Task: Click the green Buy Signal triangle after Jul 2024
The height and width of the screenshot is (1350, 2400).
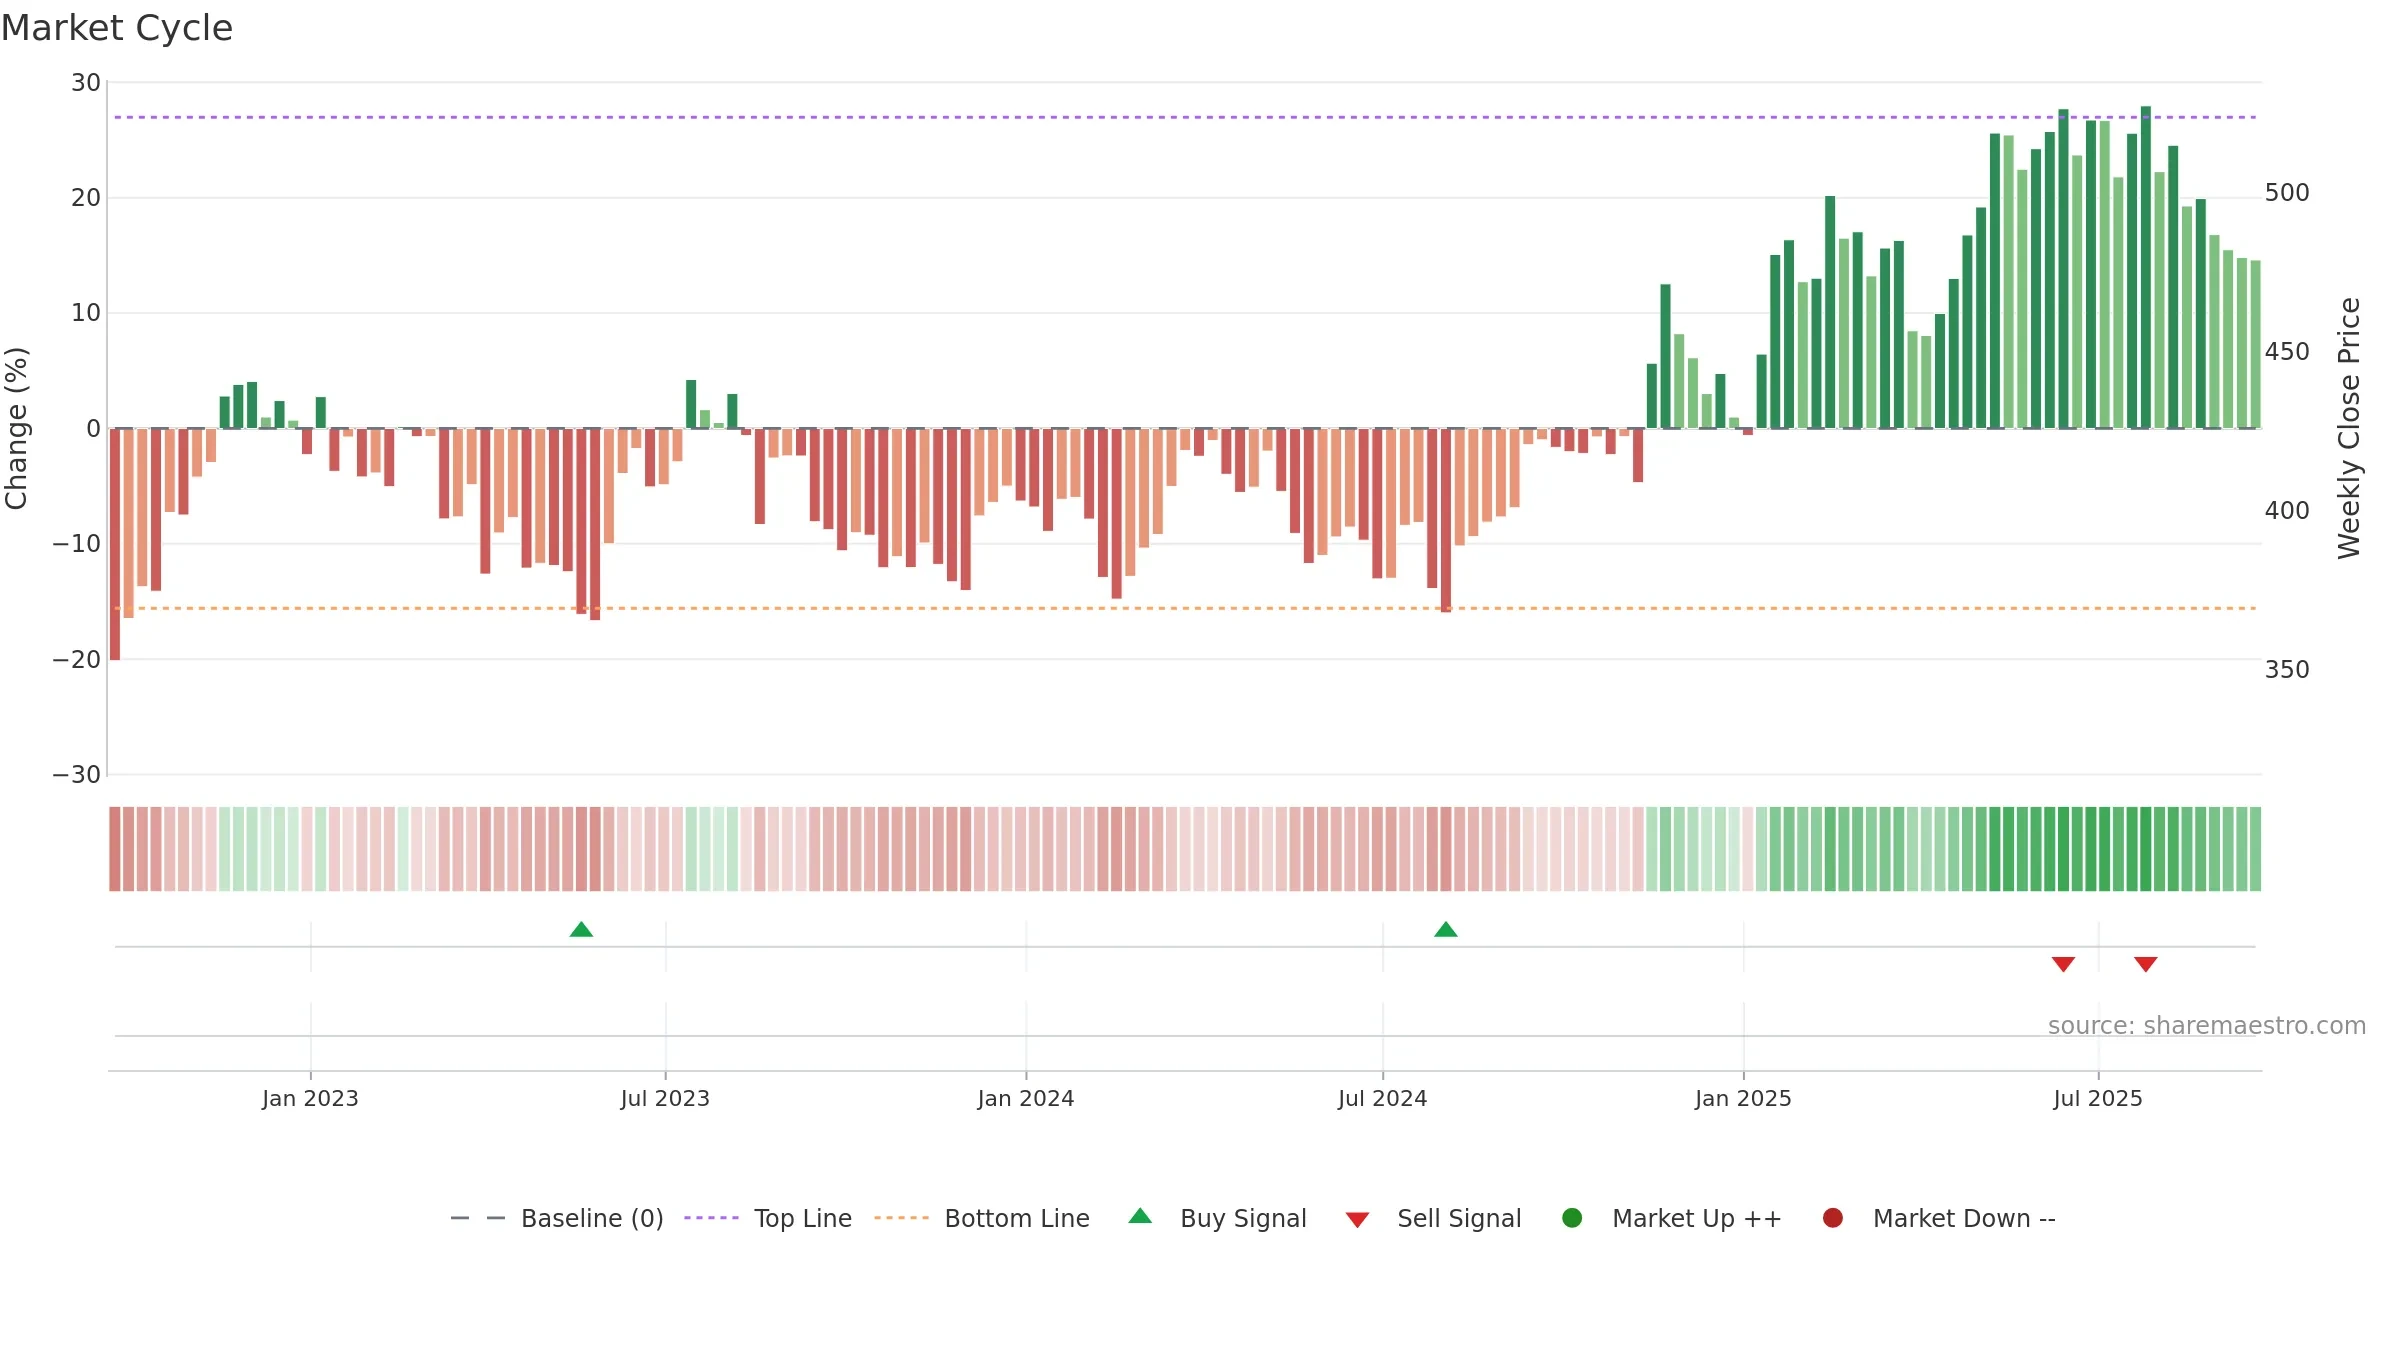Action: coord(1446,930)
